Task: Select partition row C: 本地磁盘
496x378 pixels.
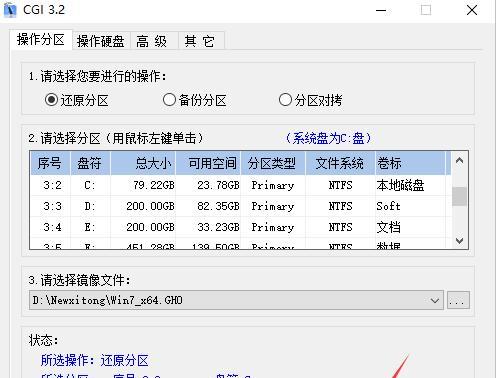Action: point(241,185)
